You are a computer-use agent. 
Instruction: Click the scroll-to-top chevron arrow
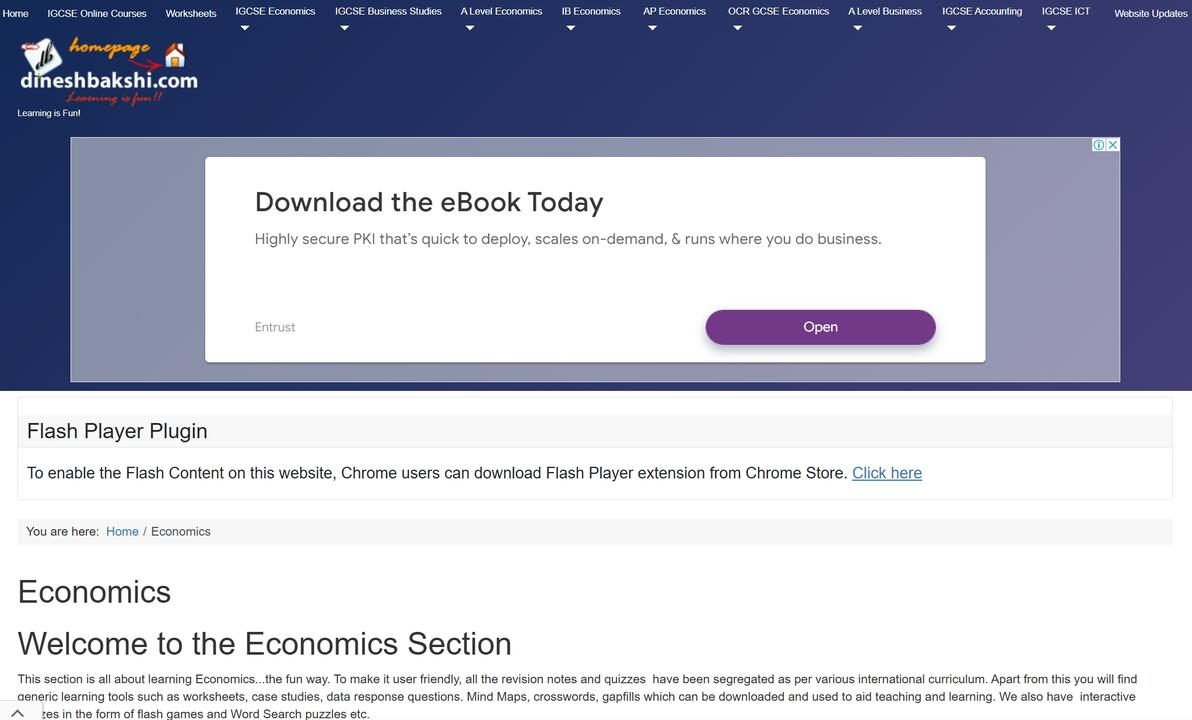pos(17,712)
